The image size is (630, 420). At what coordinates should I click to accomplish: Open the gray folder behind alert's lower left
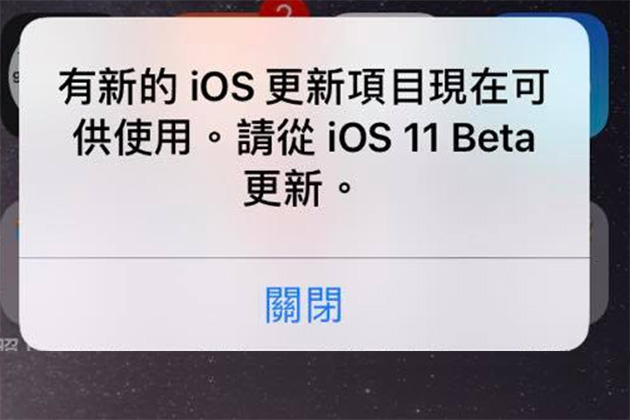10,263
